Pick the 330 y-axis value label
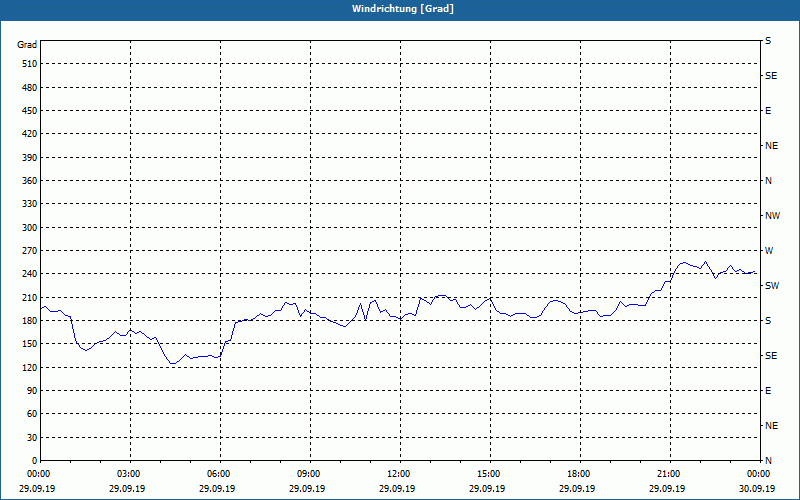800x500 pixels. [30, 204]
